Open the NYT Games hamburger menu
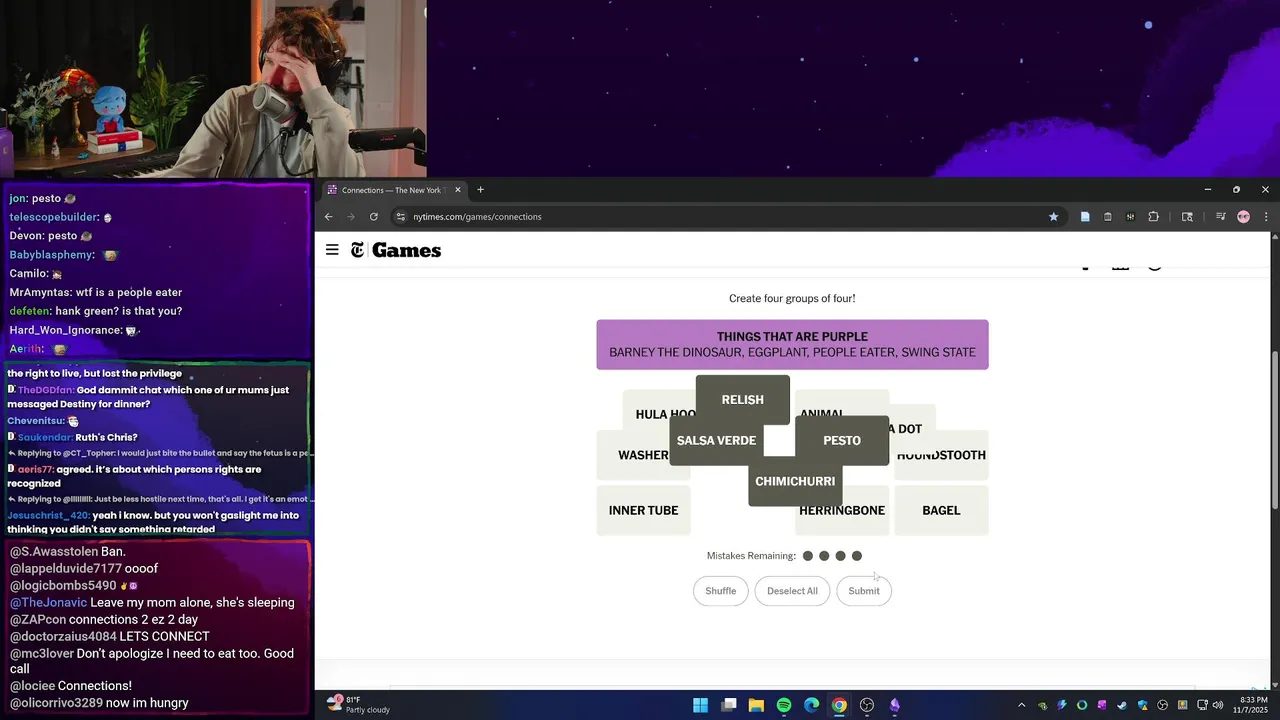The width and height of the screenshot is (1280, 720). pos(332,250)
